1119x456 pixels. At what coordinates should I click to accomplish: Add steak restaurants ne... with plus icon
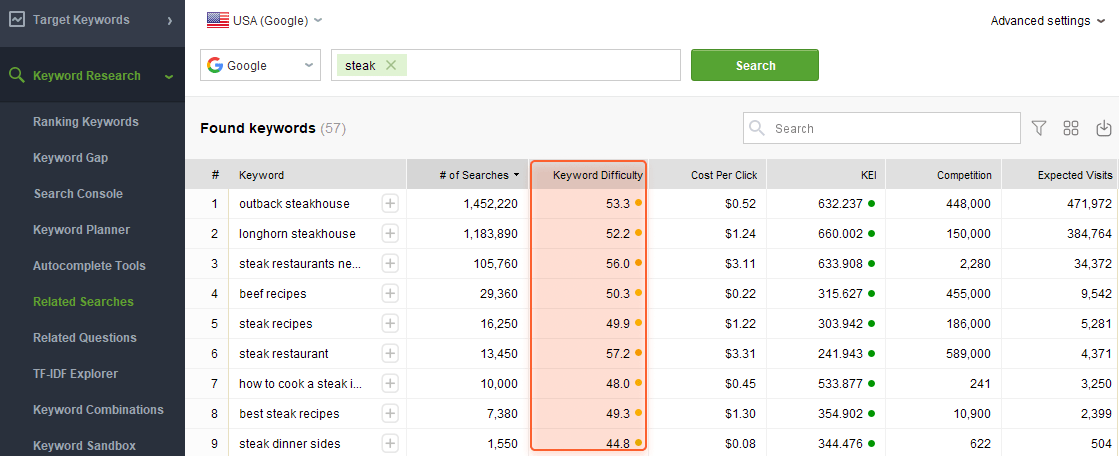tap(390, 264)
